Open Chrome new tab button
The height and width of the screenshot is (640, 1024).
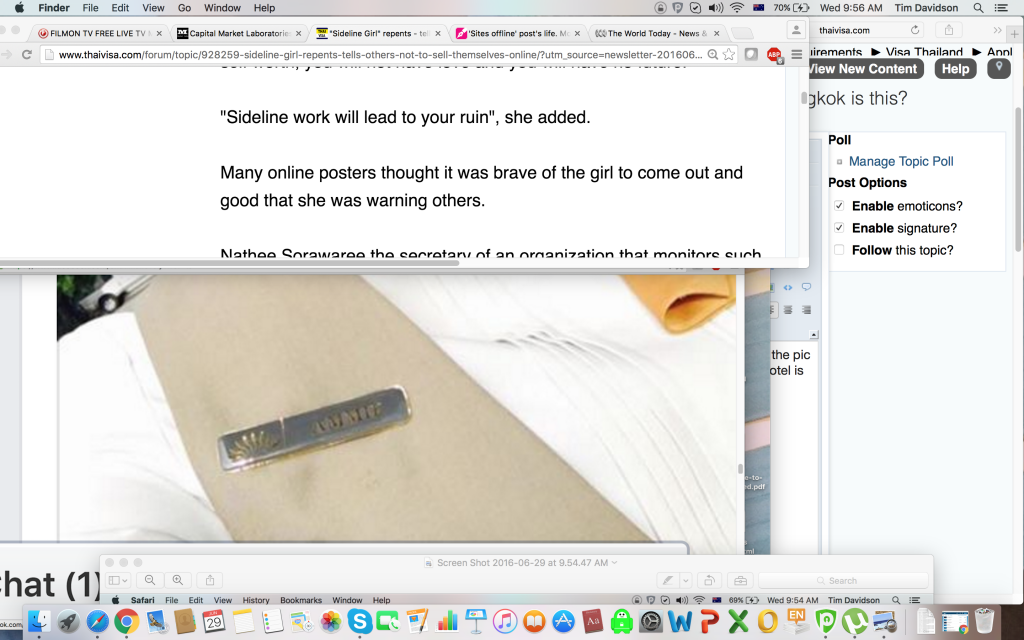click(741, 33)
